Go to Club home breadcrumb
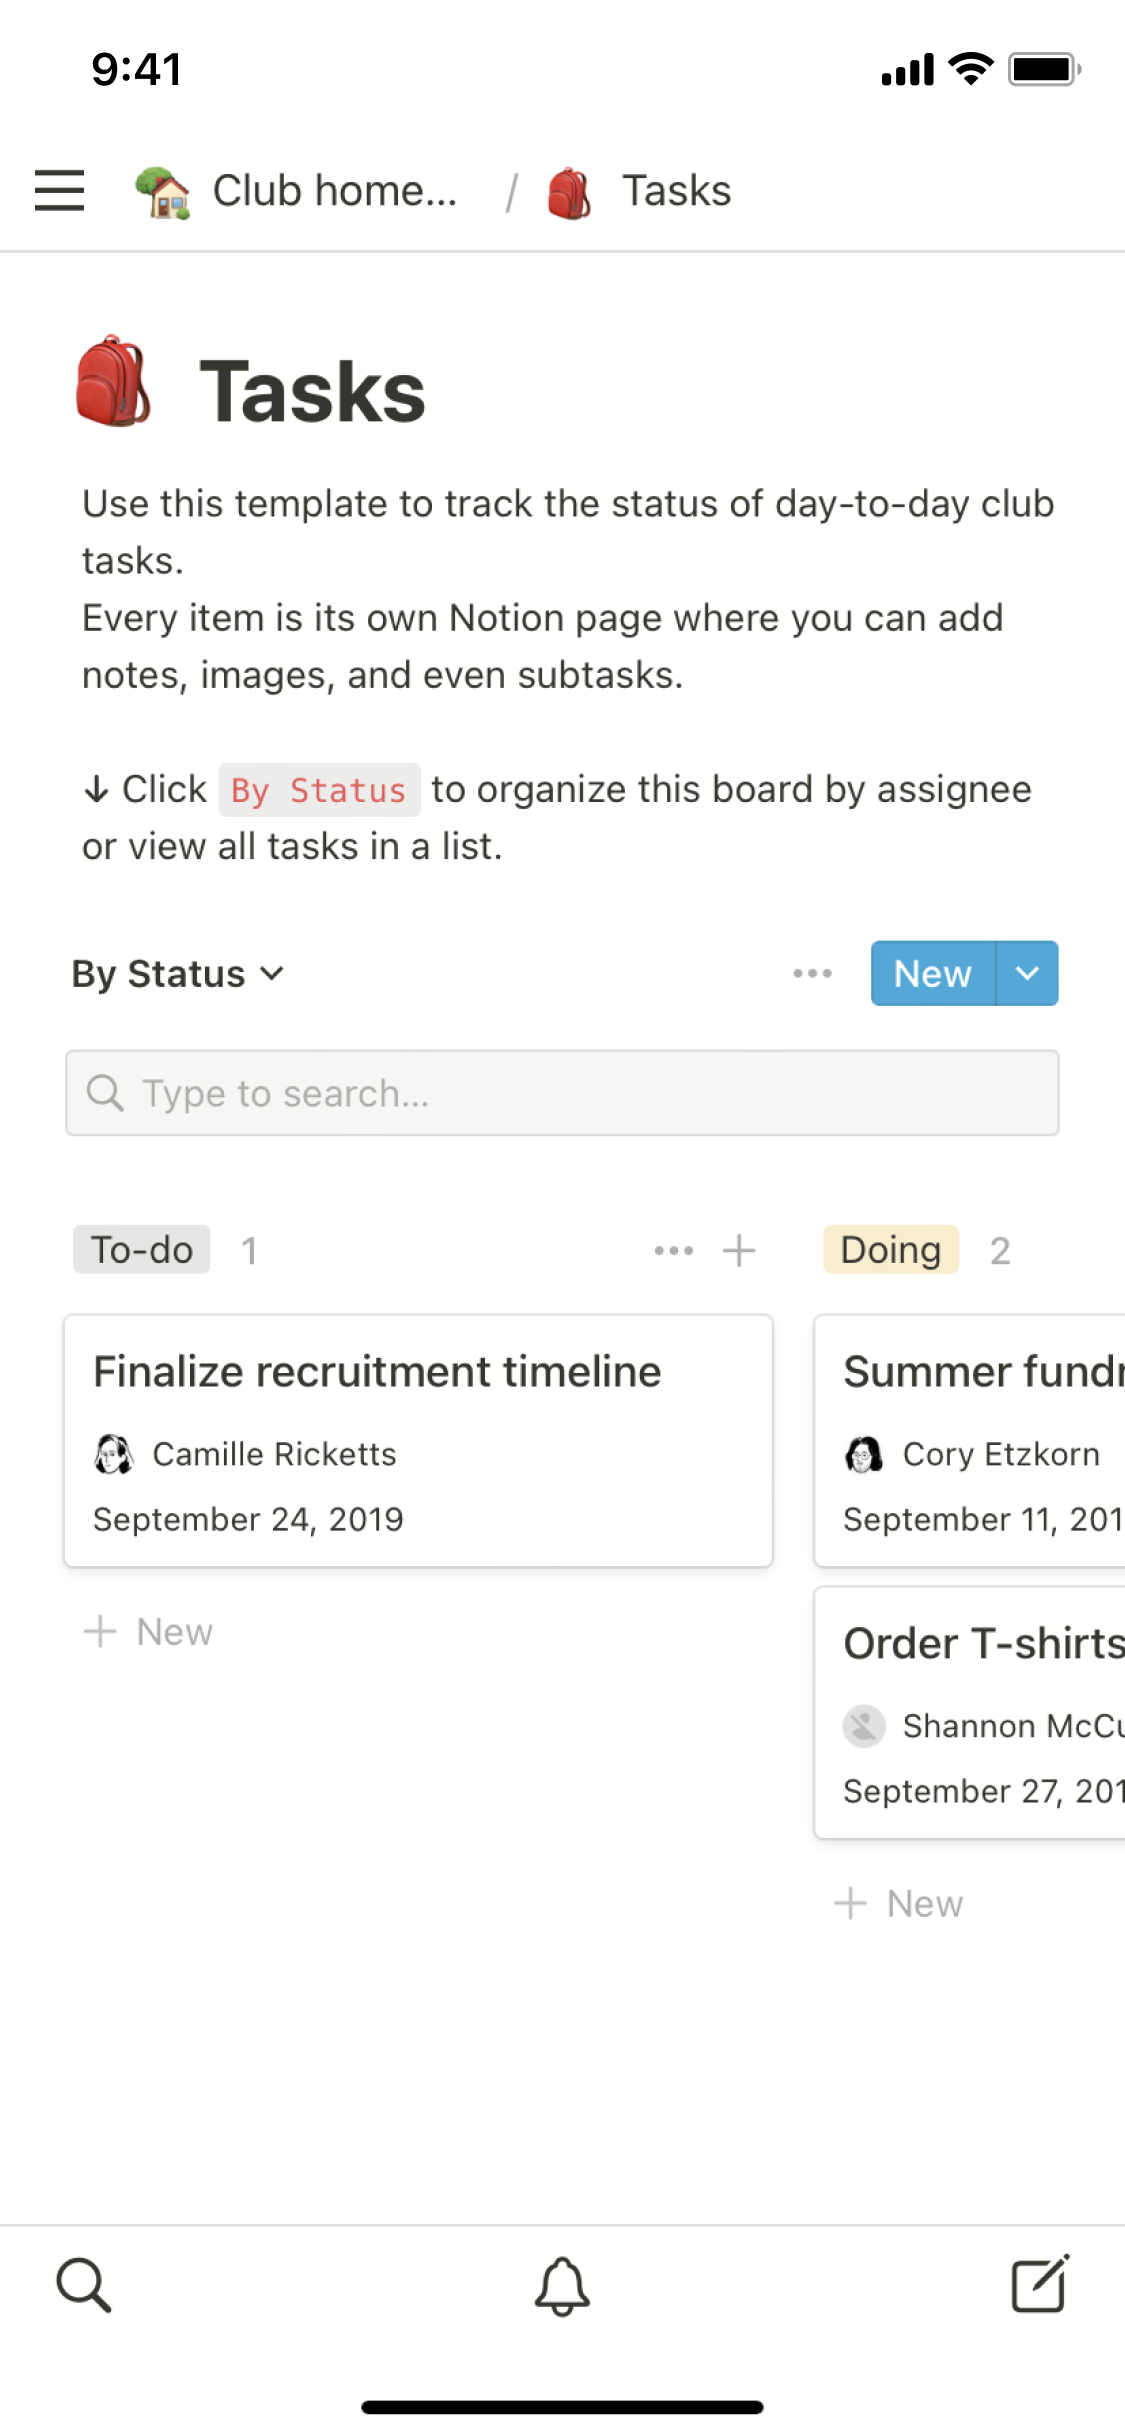The width and height of the screenshot is (1125, 2436). pos(298,191)
